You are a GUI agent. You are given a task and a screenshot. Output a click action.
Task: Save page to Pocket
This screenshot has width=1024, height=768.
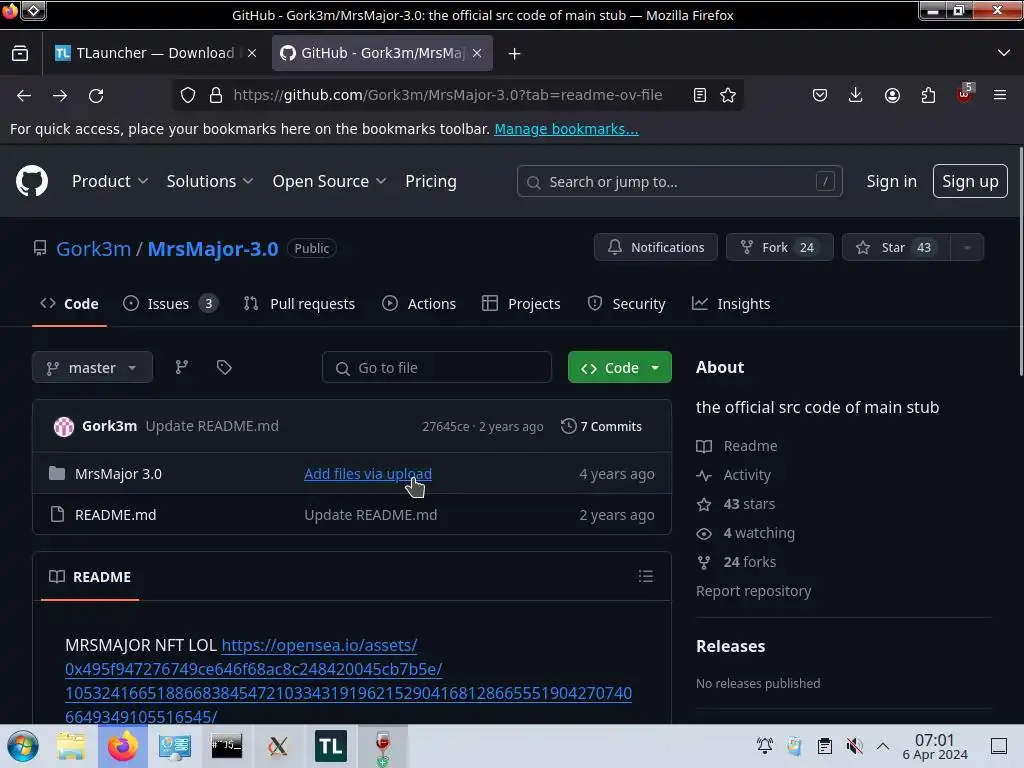click(x=820, y=95)
